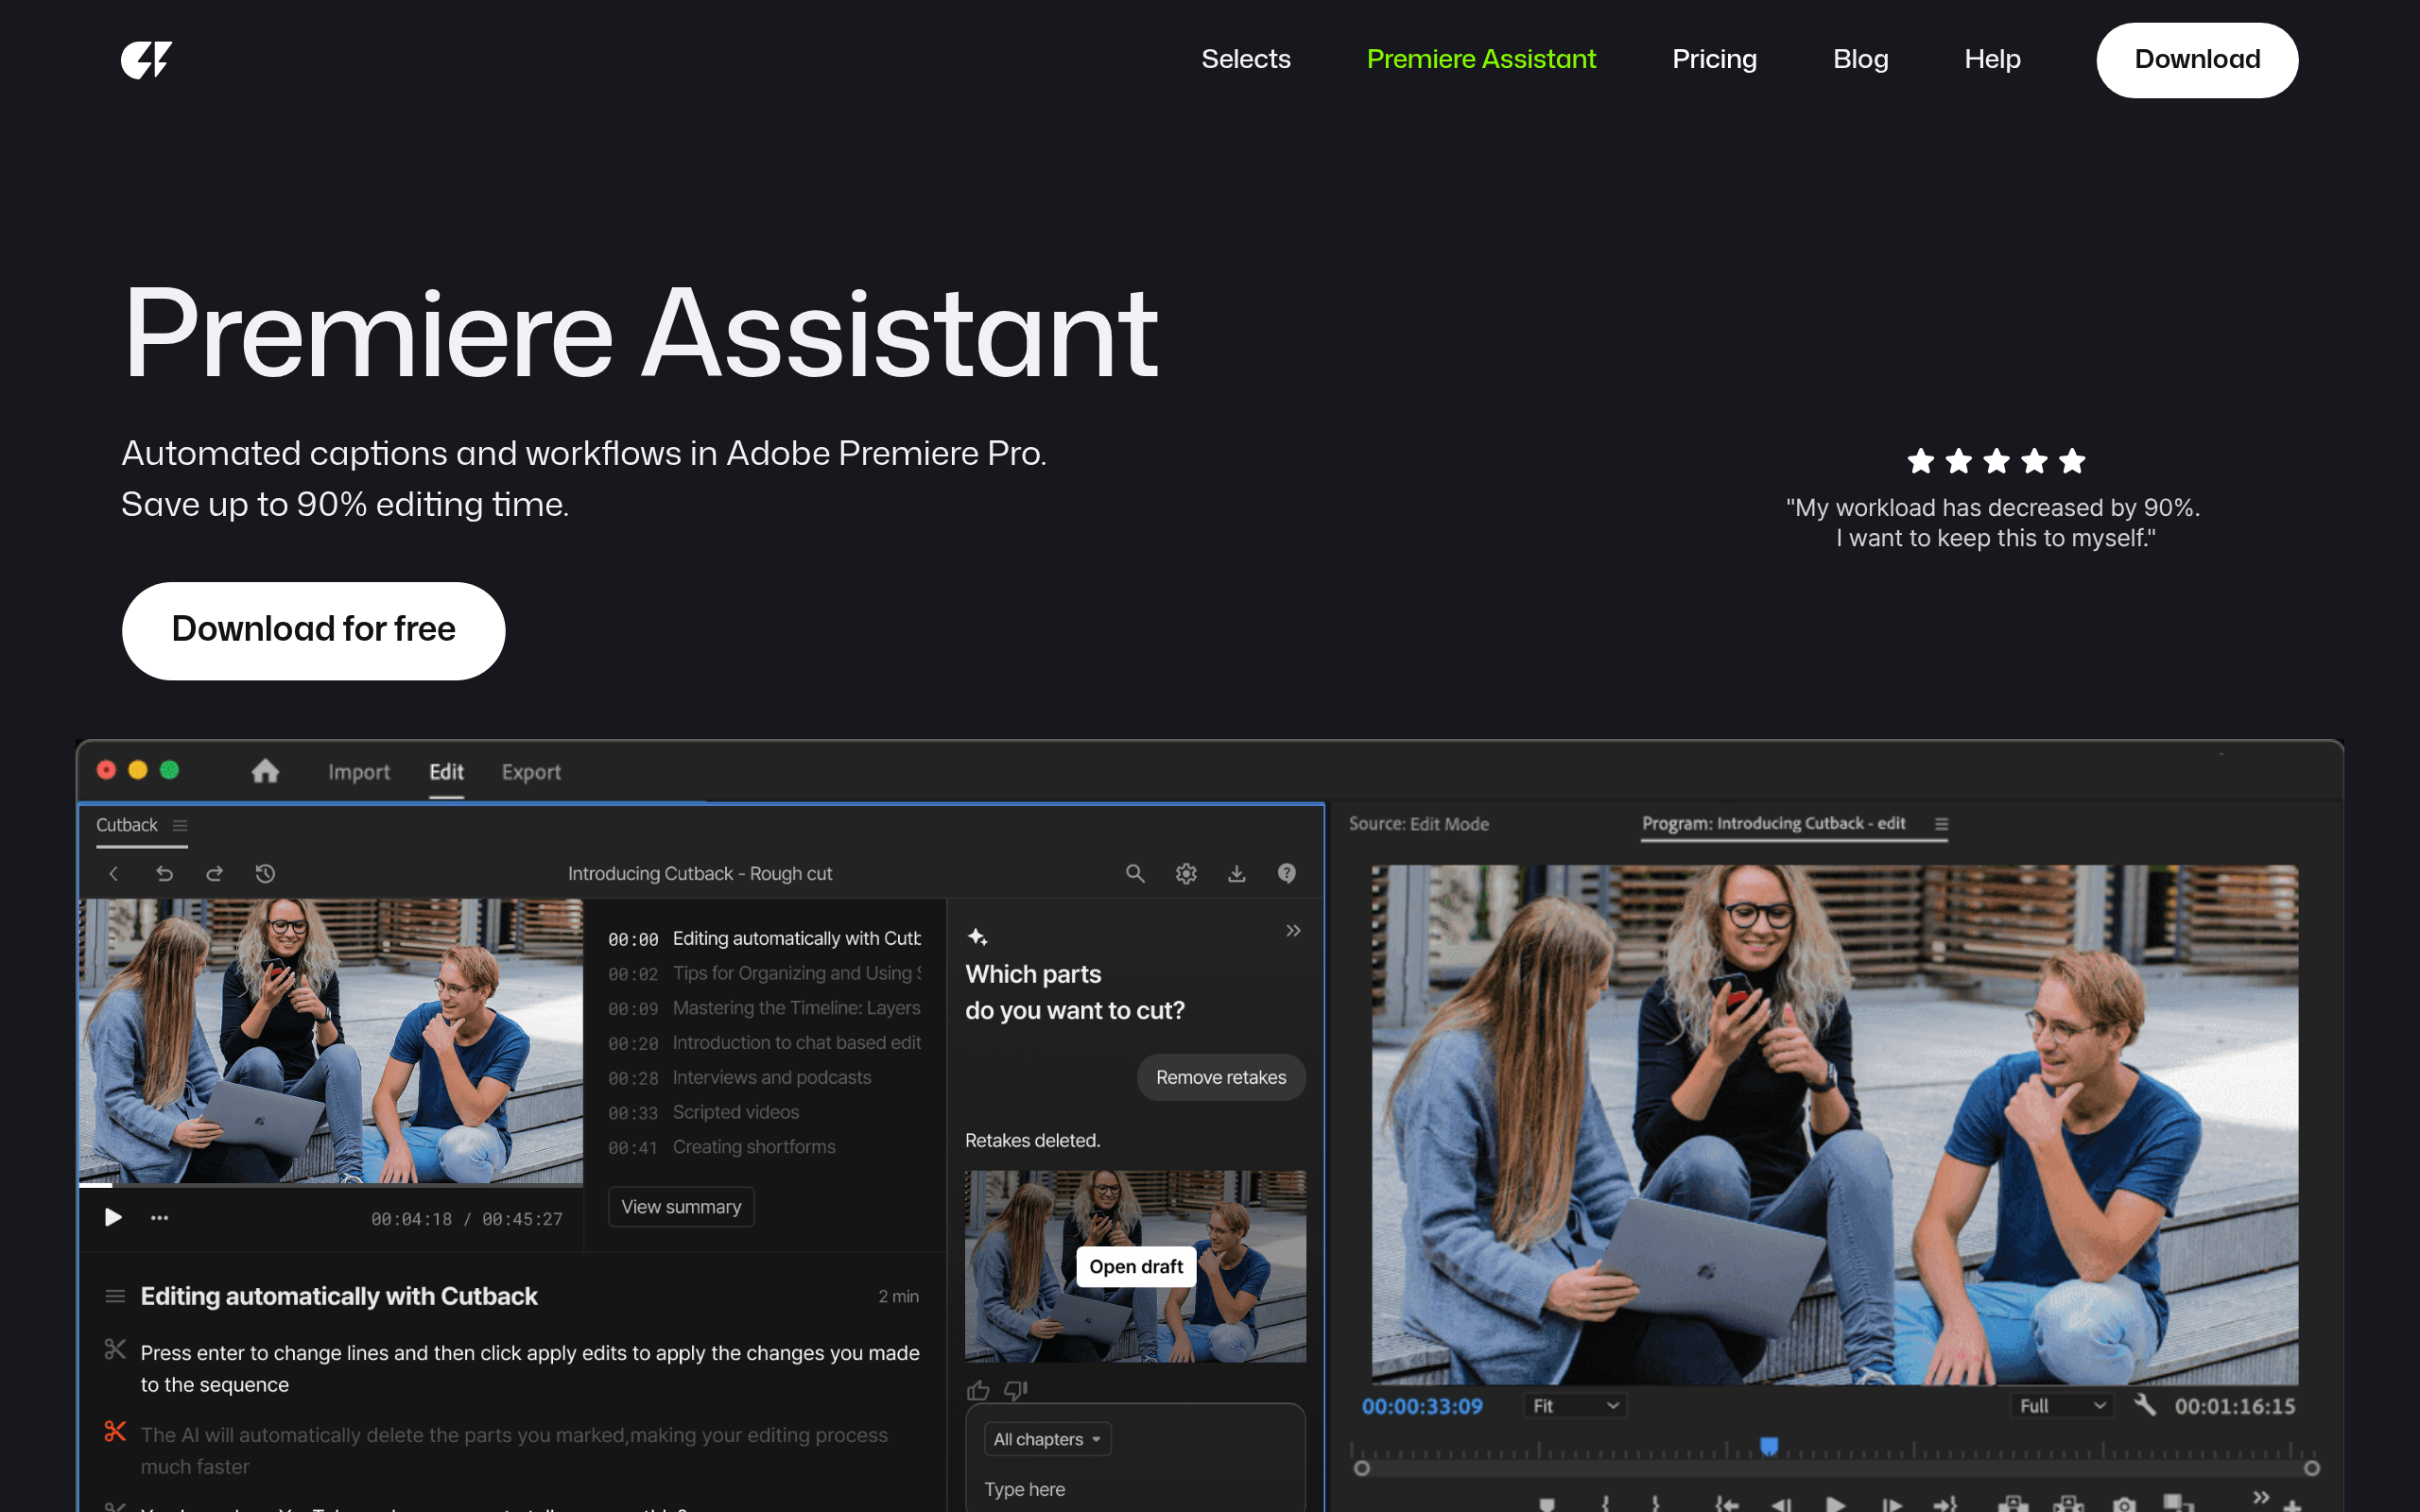
Task: Click the Cutback logo icon
Action: coord(146,60)
